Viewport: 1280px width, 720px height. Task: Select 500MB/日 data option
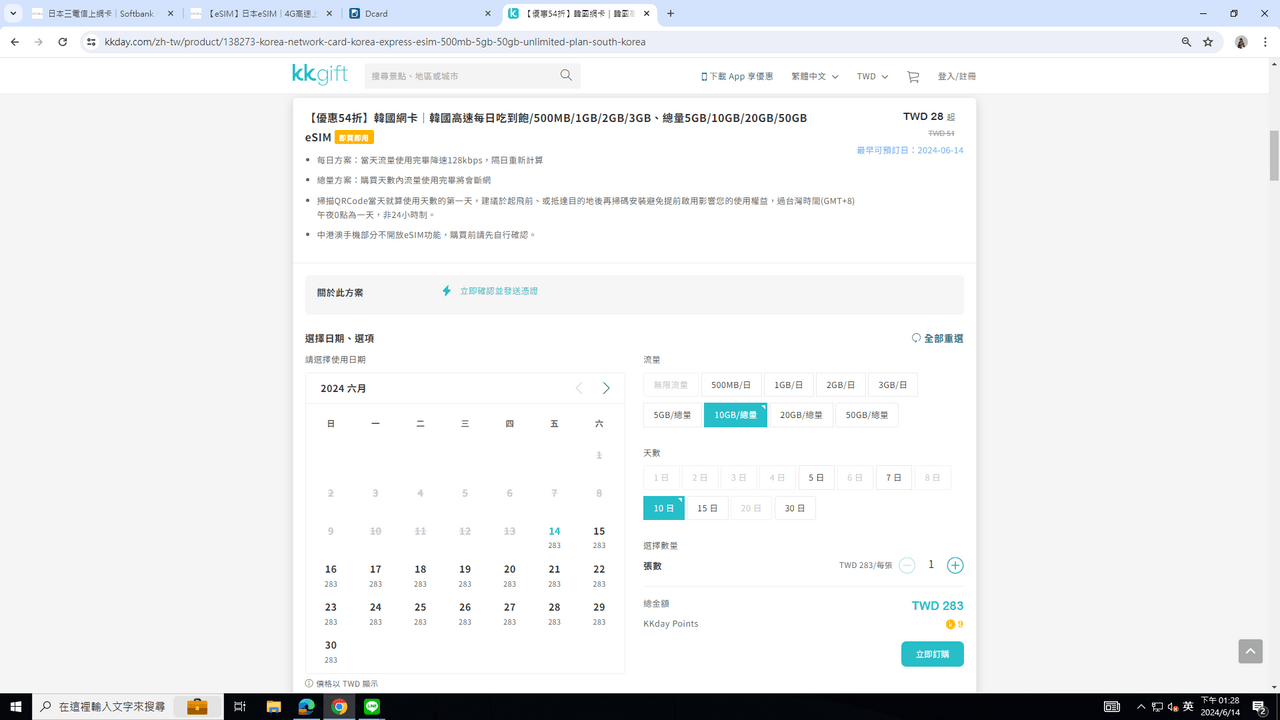731,385
